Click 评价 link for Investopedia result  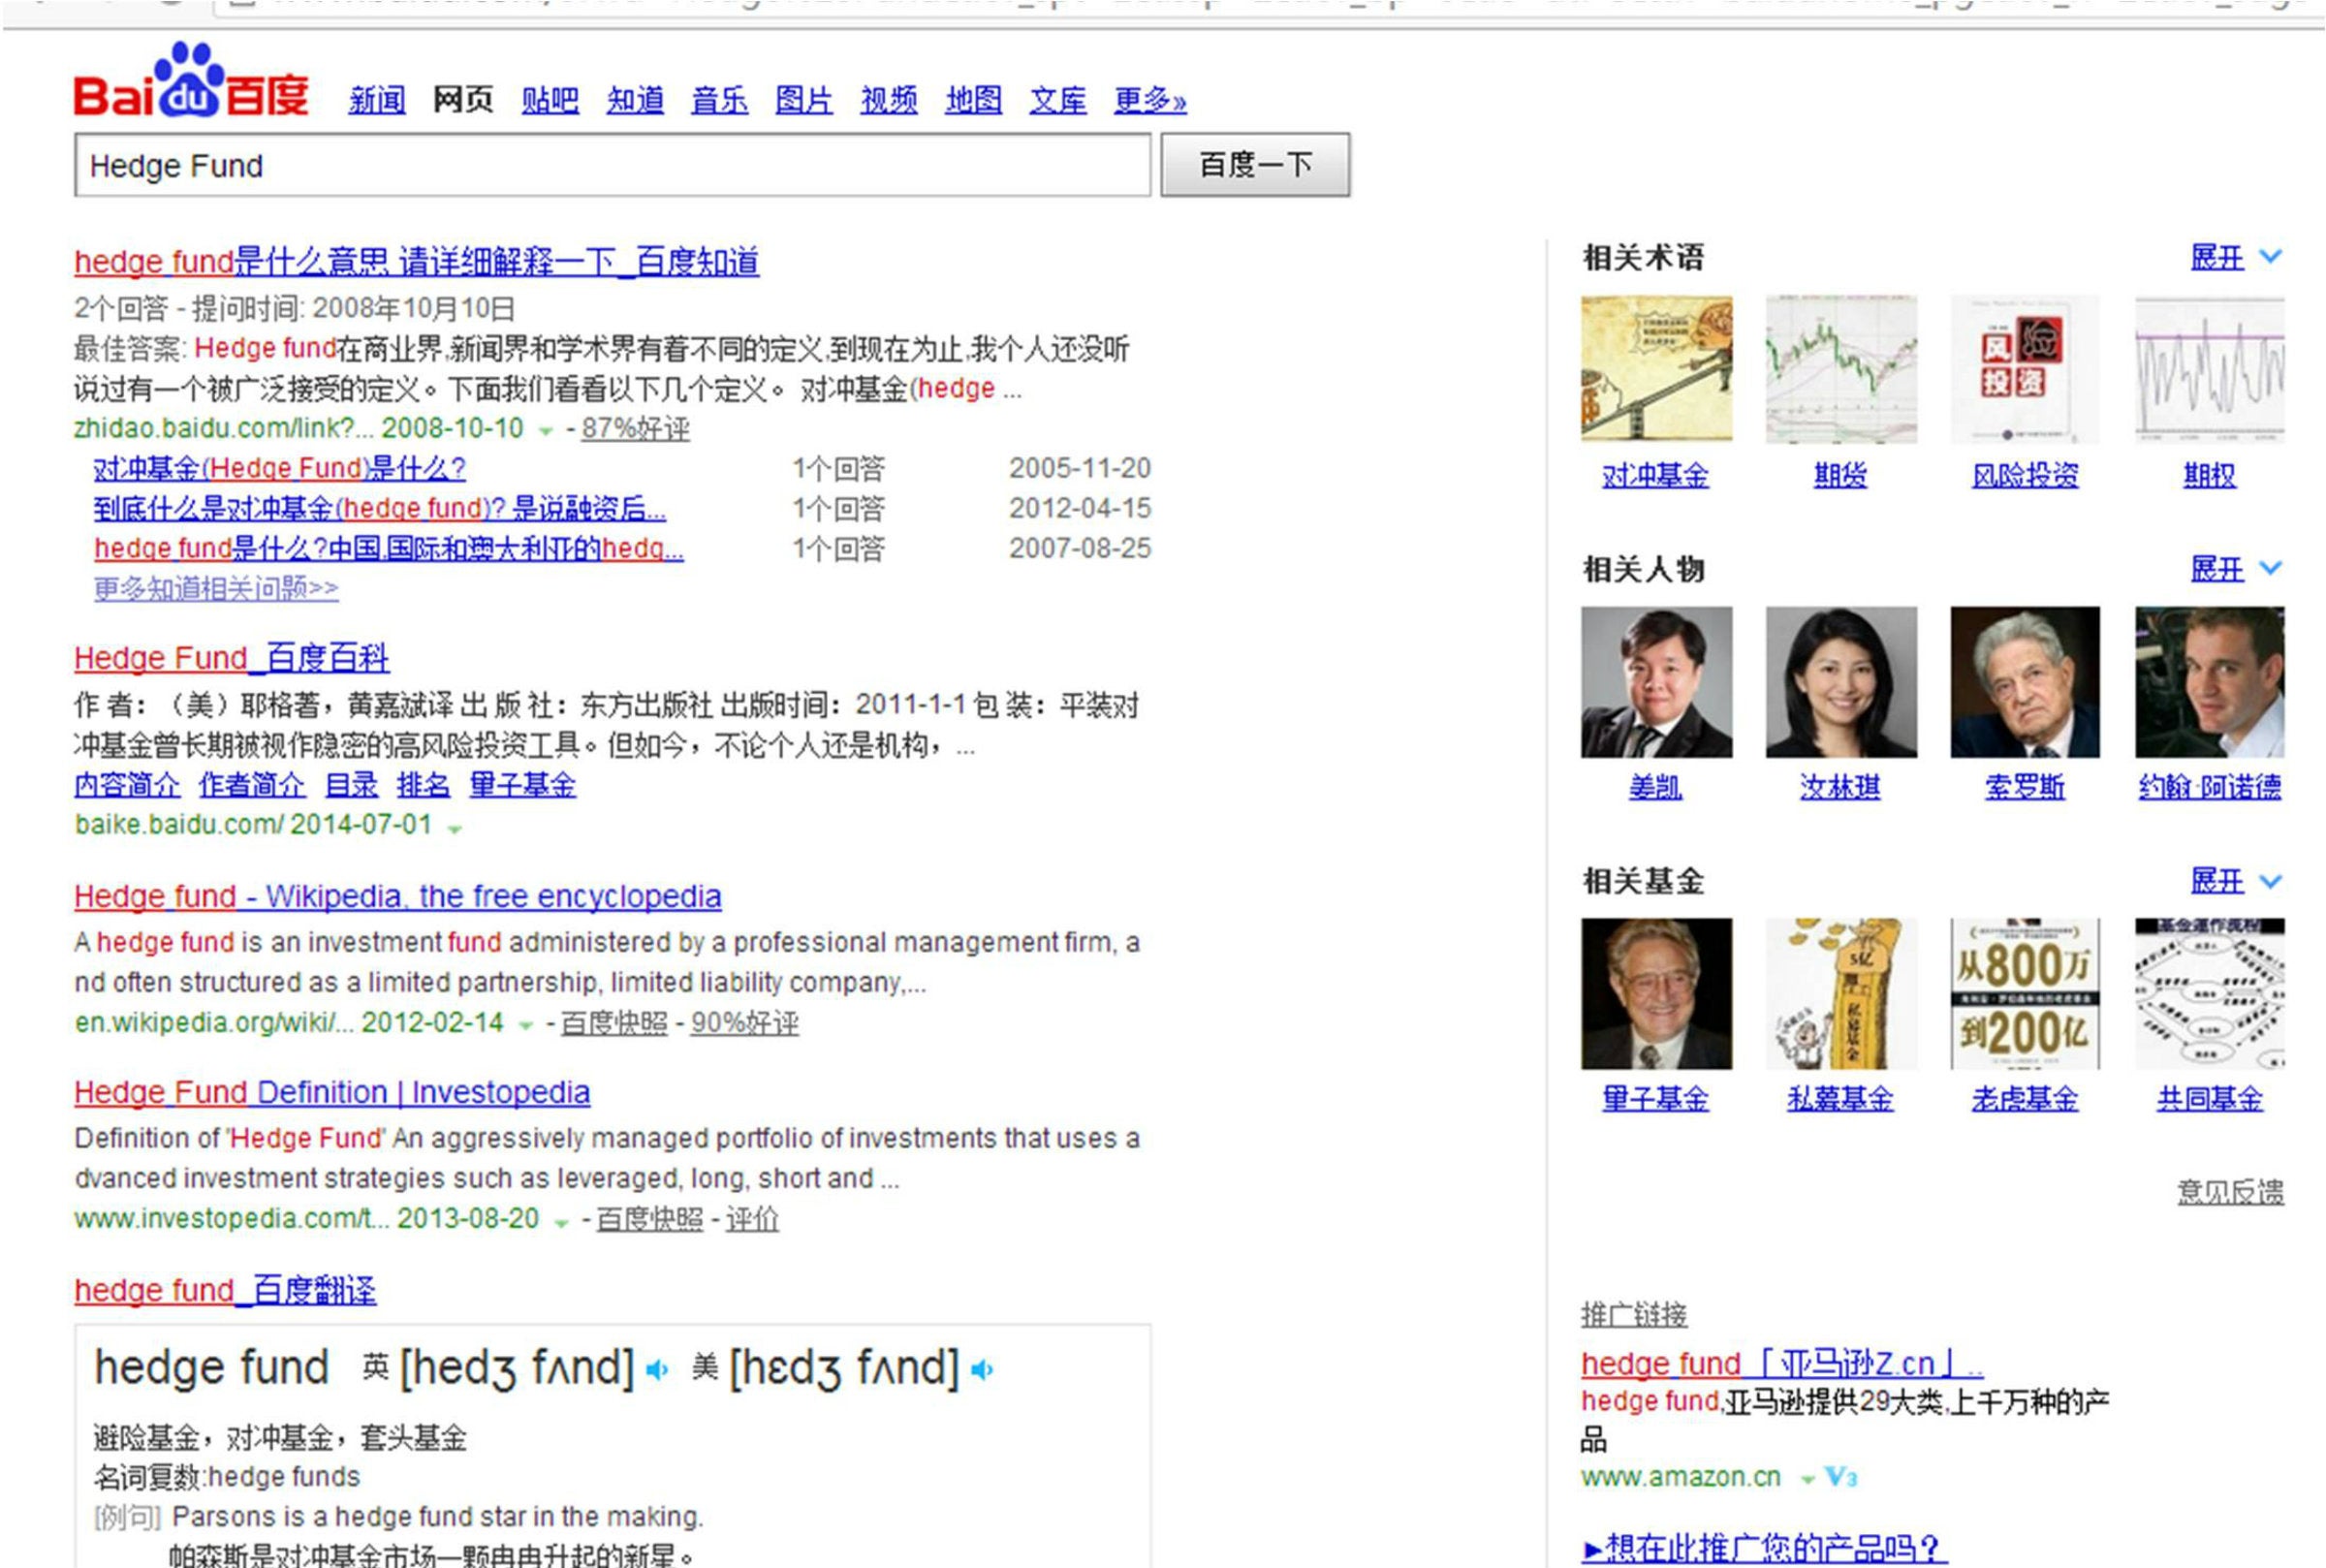click(x=752, y=1220)
